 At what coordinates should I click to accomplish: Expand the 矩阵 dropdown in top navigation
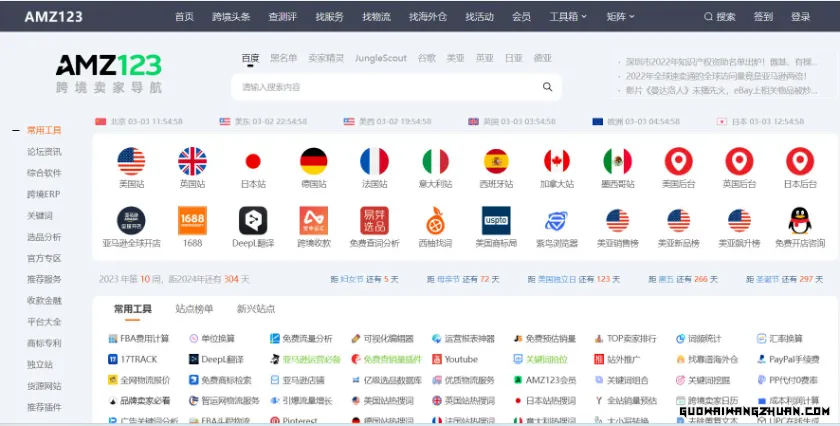620,17
